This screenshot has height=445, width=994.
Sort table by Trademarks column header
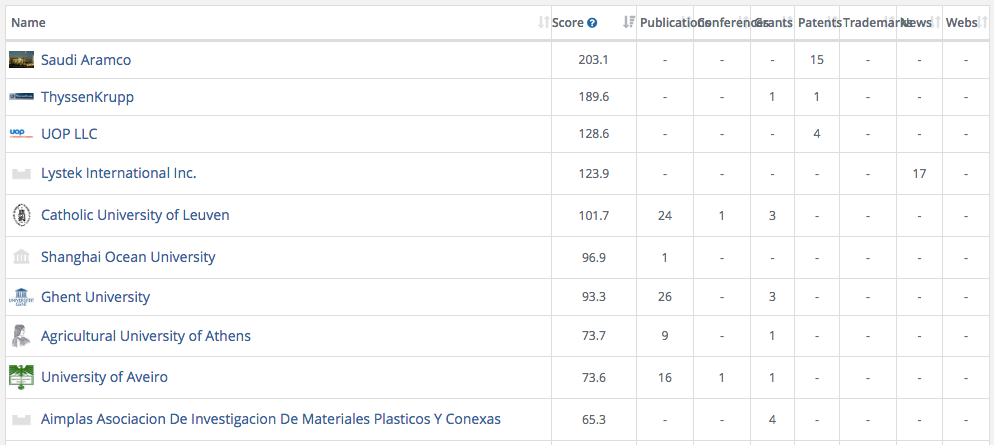pyautogui.click(x=868, y=23)
